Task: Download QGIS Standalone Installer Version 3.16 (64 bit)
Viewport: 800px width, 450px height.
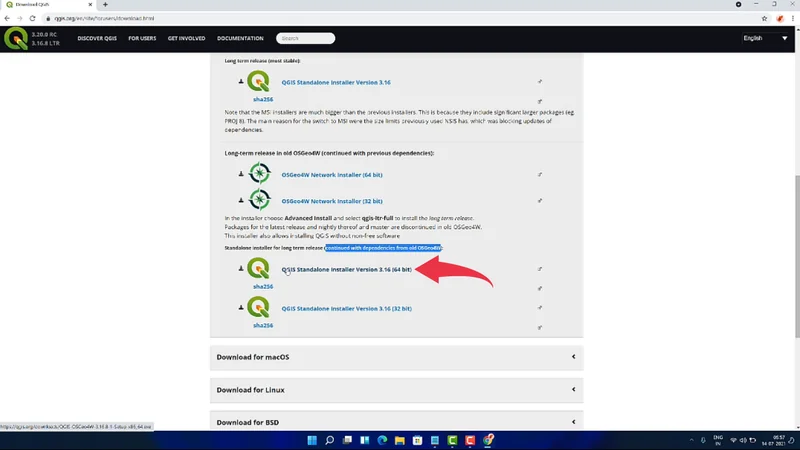Action: [347, 269]
